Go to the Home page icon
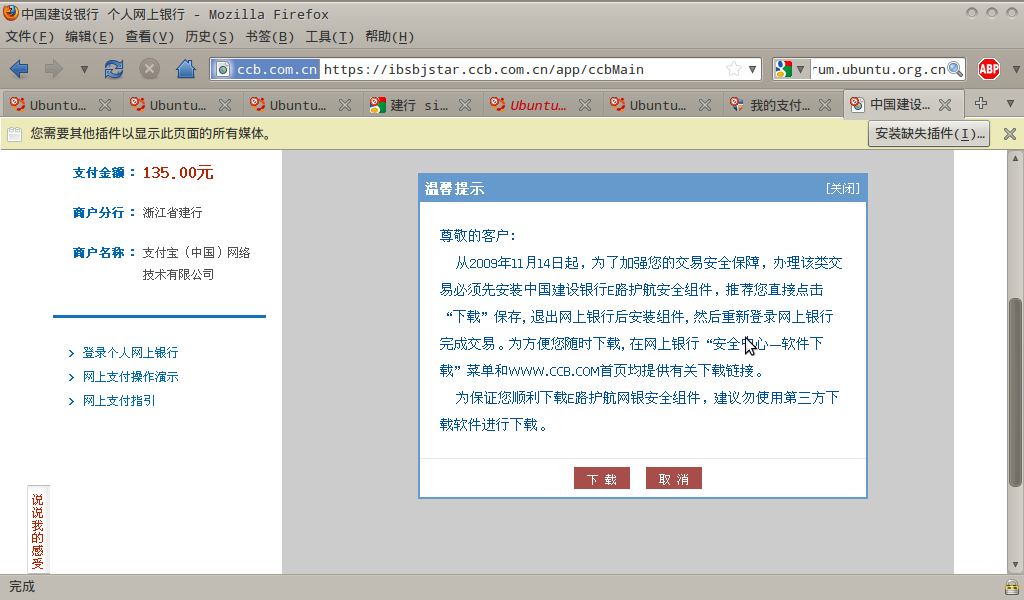Viewport: 1024px width, 600px height. click(x=185, y=69)
